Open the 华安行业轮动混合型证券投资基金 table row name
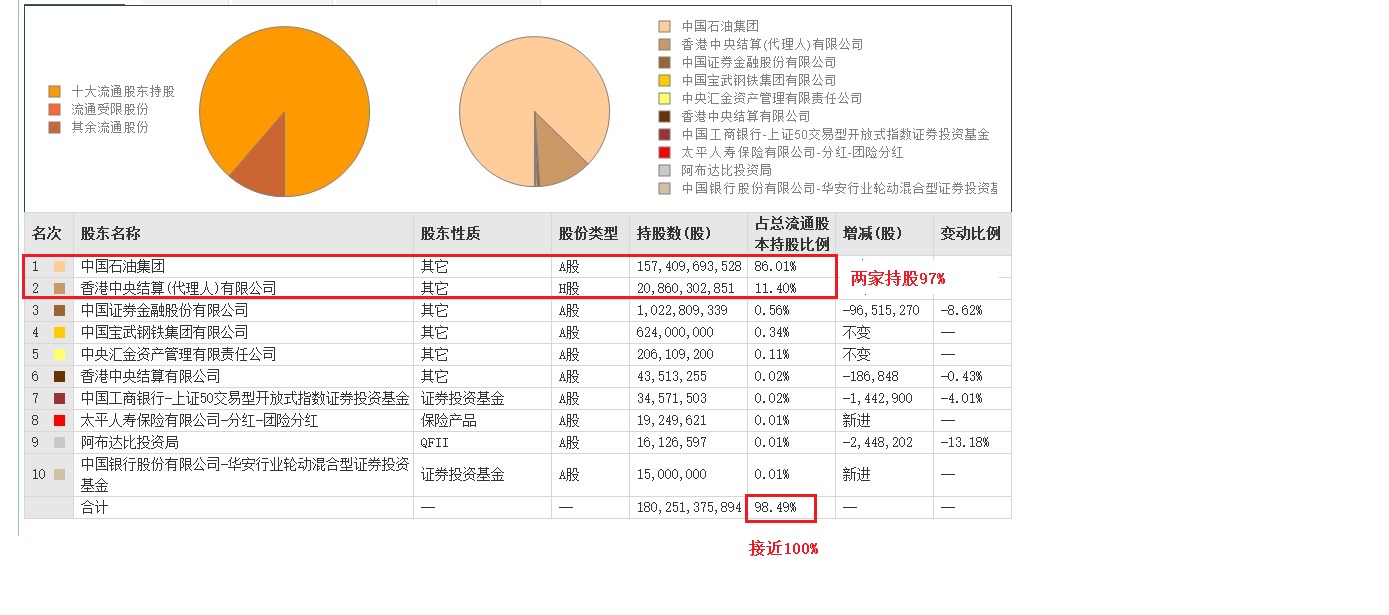Viewport: 1389px width, 615px height. [x=245, y=474]
